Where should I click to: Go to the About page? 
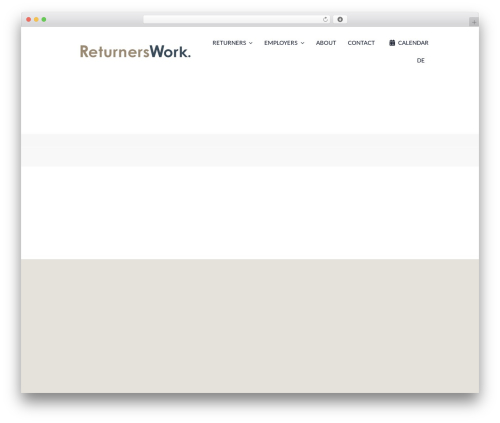click(x=326, y=43)
